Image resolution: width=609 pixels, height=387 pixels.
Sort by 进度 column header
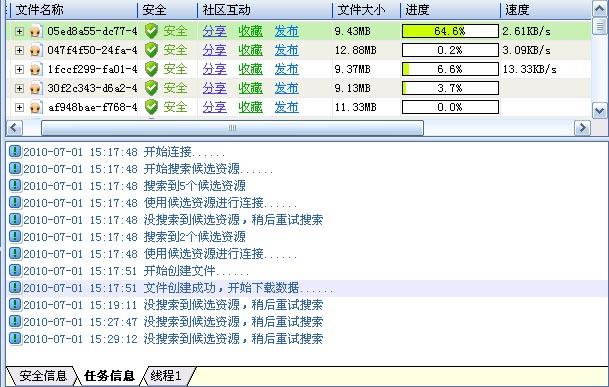[450, 10]
